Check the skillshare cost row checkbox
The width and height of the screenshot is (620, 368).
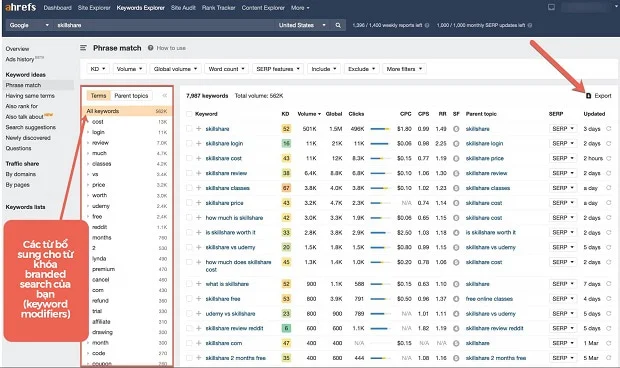[x=189, y=158]
